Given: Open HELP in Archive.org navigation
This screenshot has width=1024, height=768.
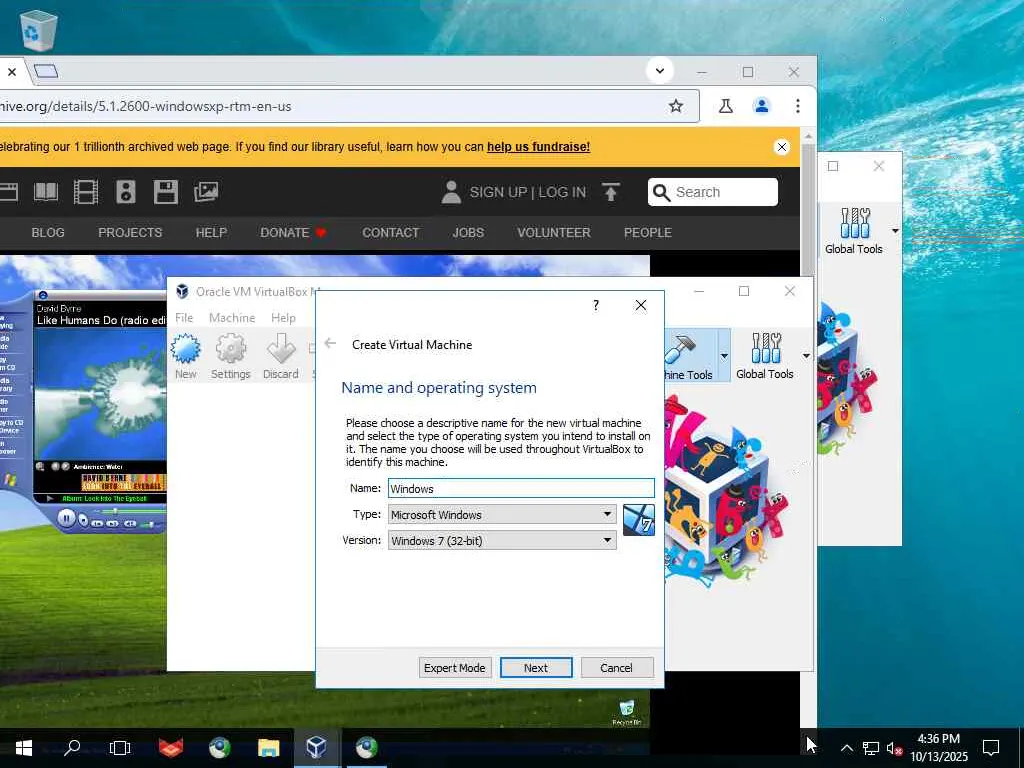Looking at the screenshot, I should [x=211, y=232].
